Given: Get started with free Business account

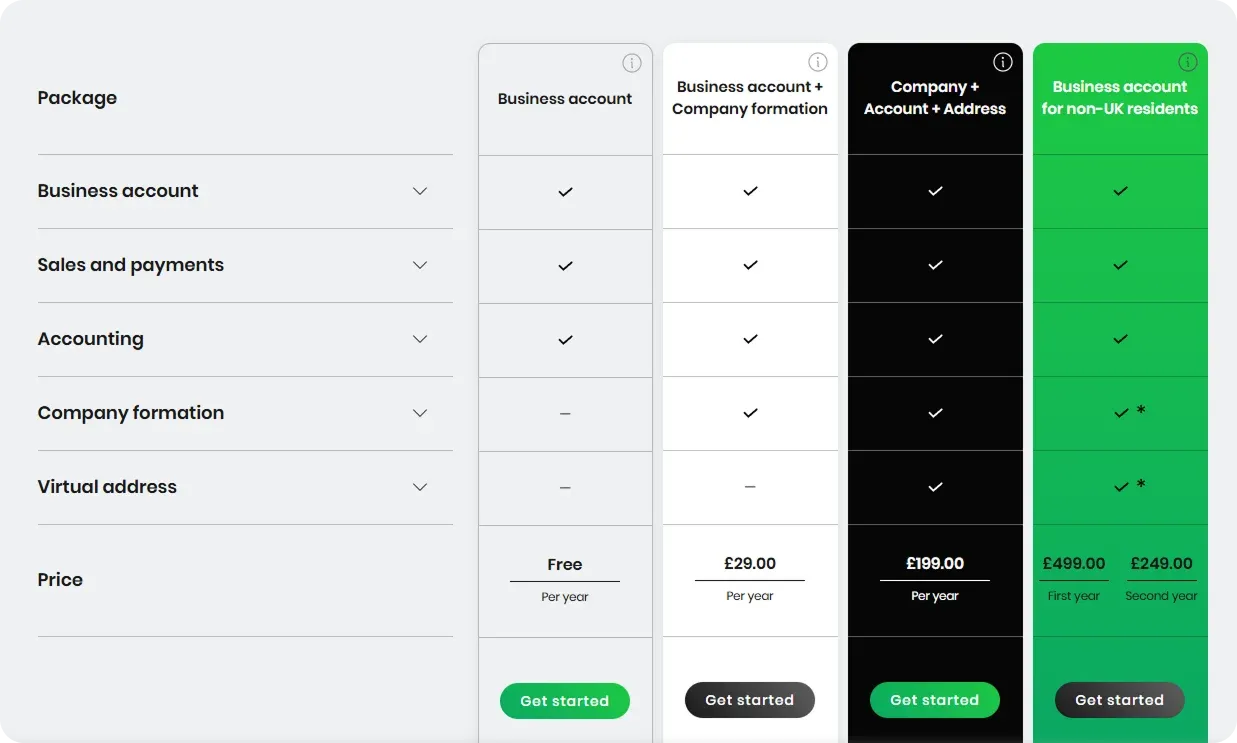Looking at the screenshot, I should tap(565, 701).
